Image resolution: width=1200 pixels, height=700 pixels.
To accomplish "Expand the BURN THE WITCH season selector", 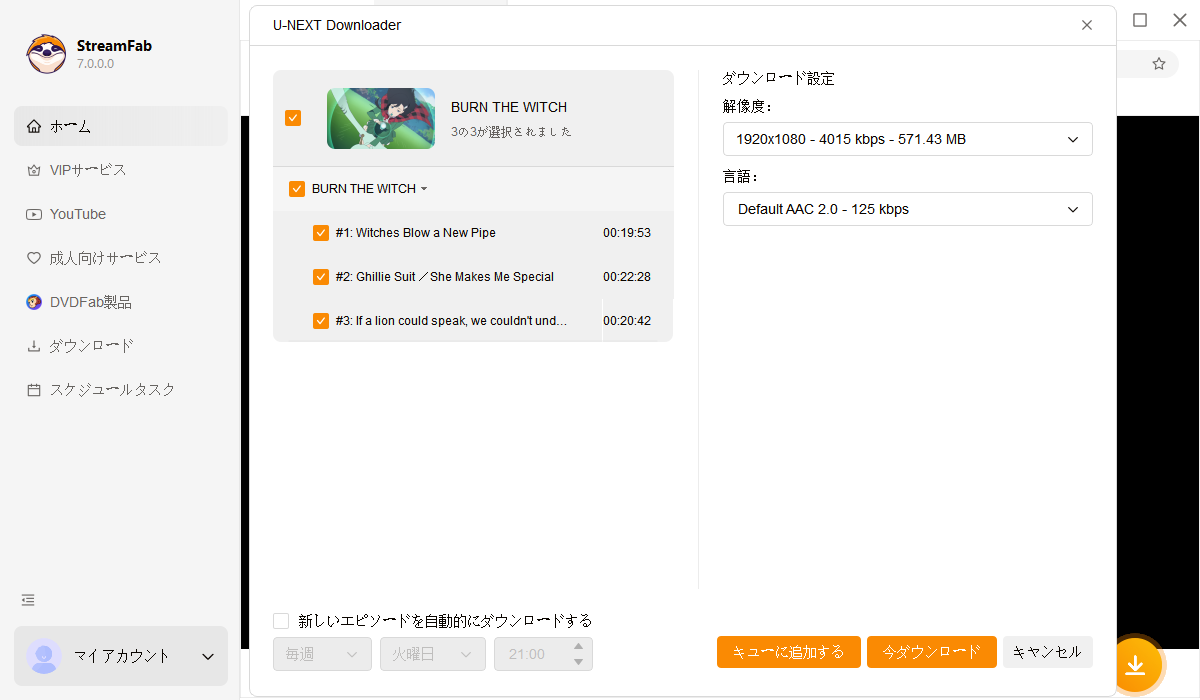I will (x=424, y=188).
